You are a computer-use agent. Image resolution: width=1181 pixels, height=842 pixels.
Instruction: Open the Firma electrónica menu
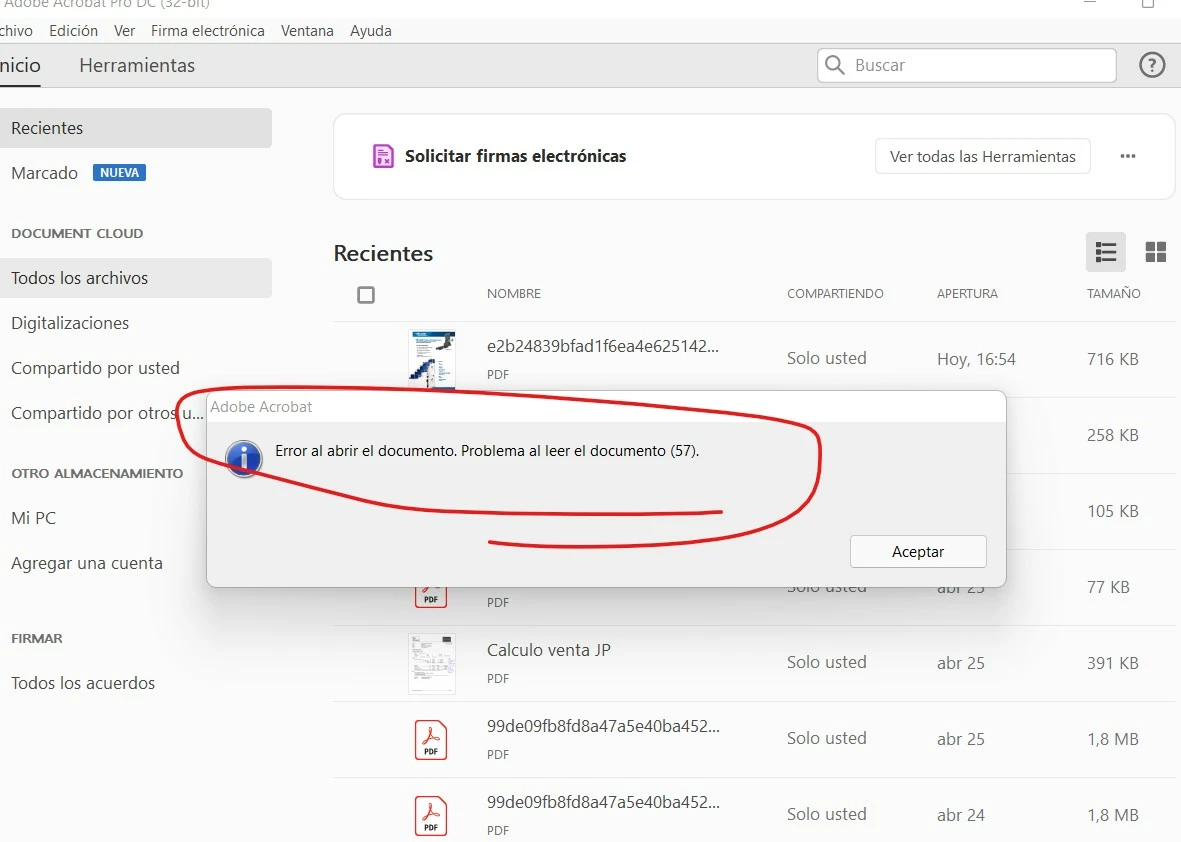(208, 31)
